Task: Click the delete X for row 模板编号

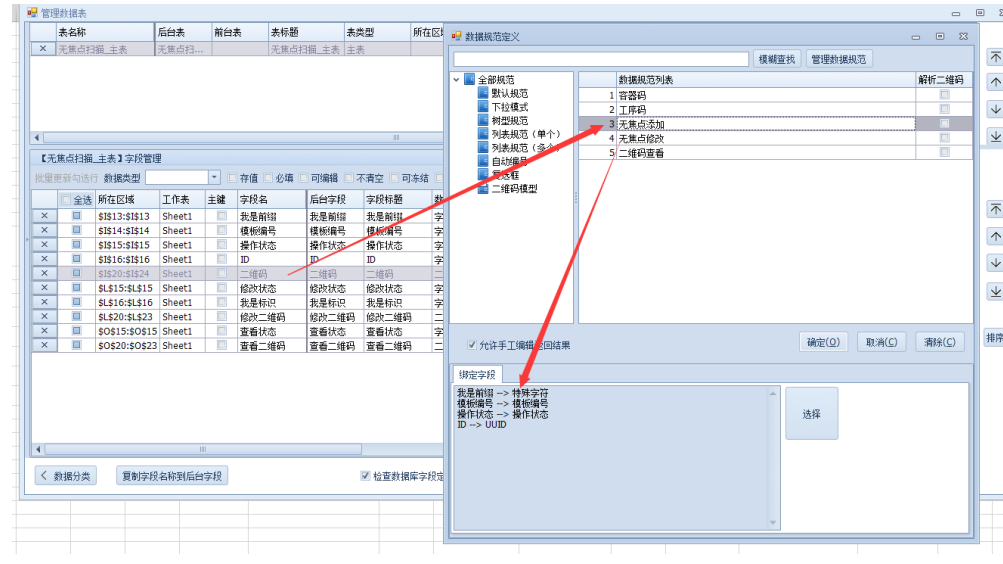Action: 44,231
